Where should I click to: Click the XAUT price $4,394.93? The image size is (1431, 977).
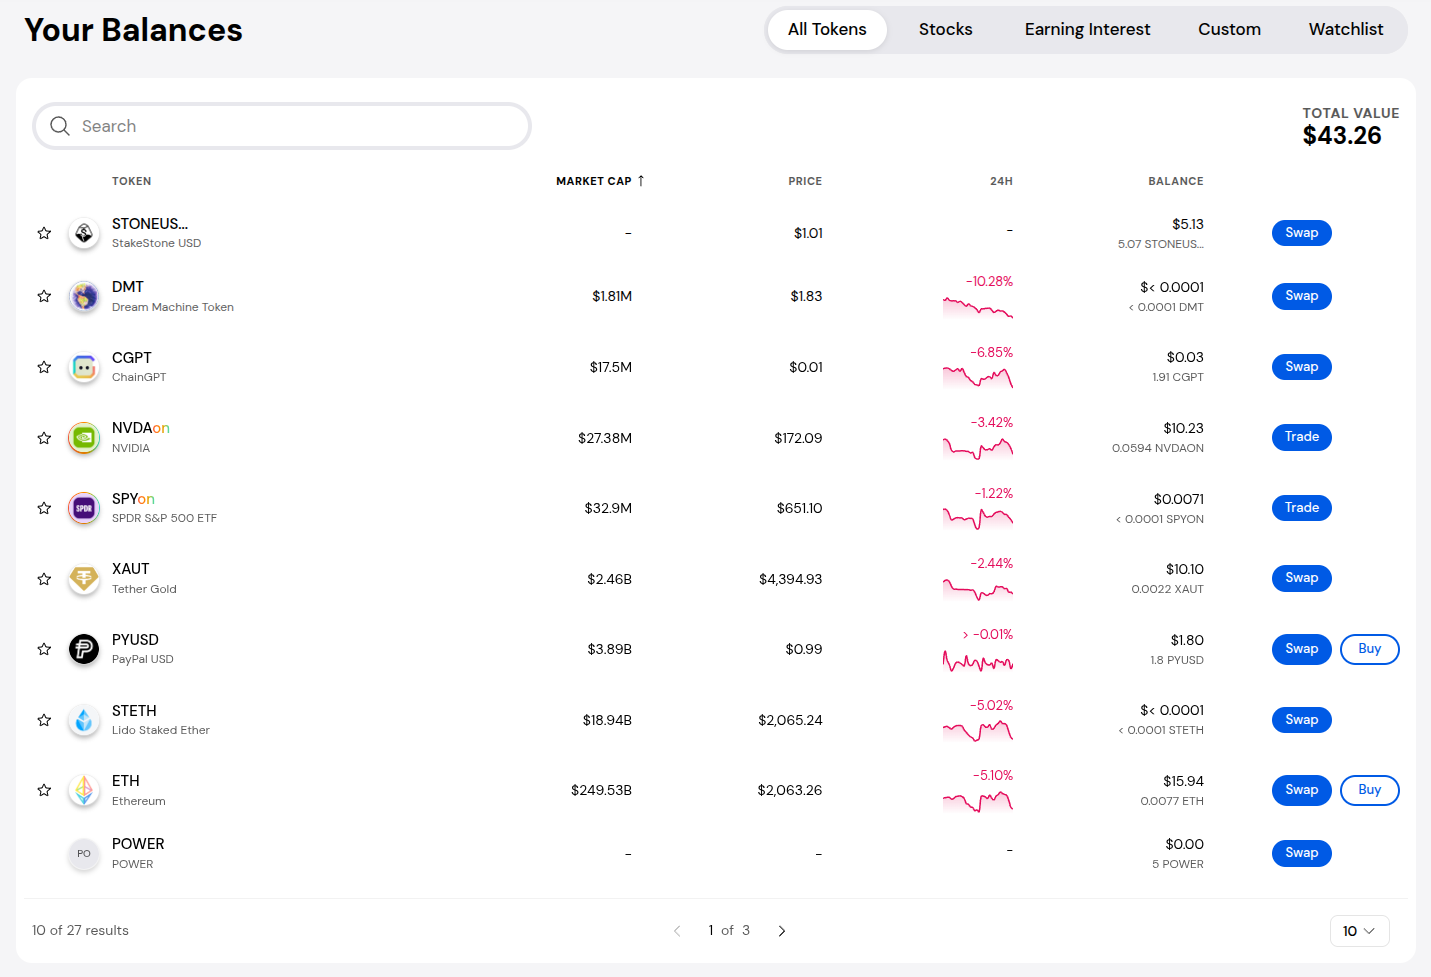click(x=790, y=579)
